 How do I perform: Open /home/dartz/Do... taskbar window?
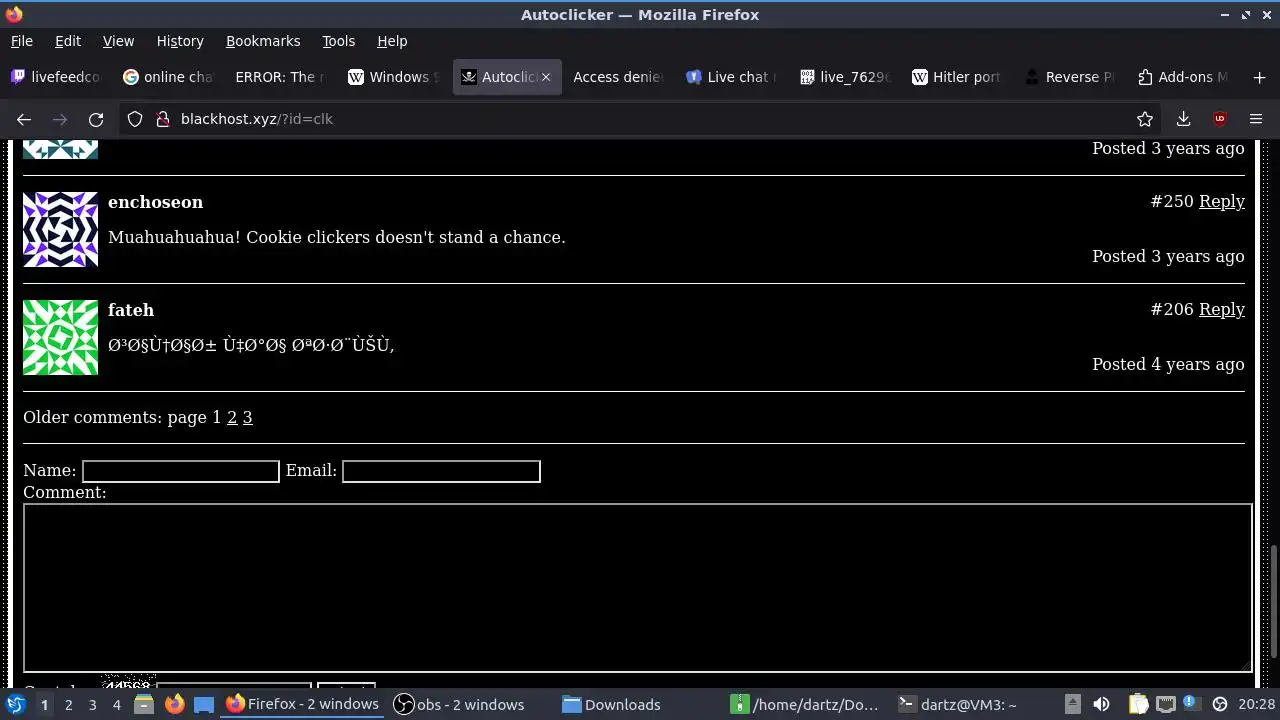806,704
